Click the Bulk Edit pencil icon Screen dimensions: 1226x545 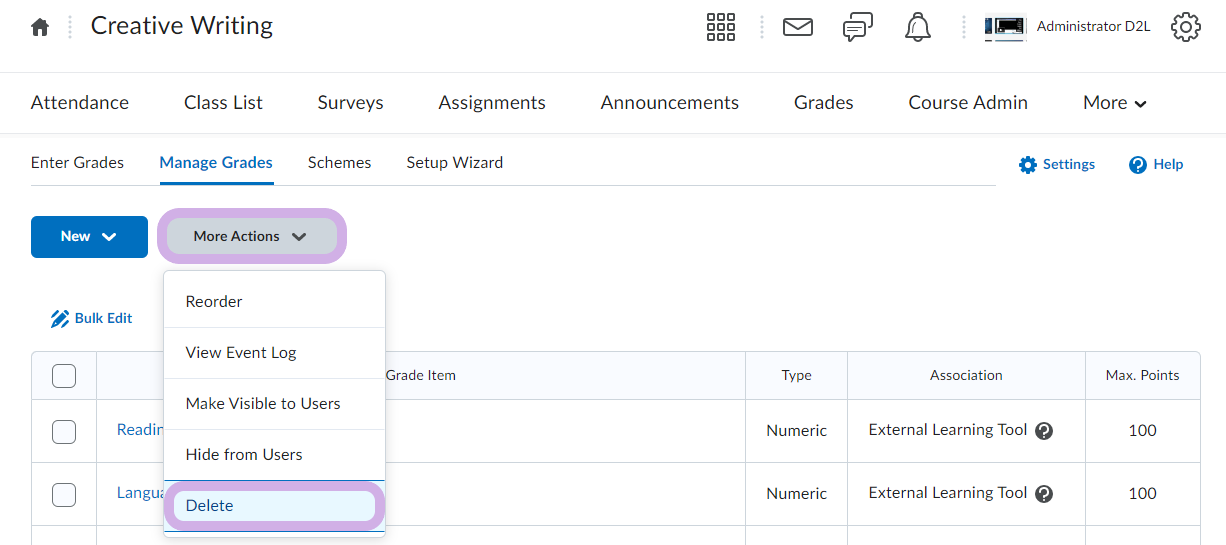[60, 319]
